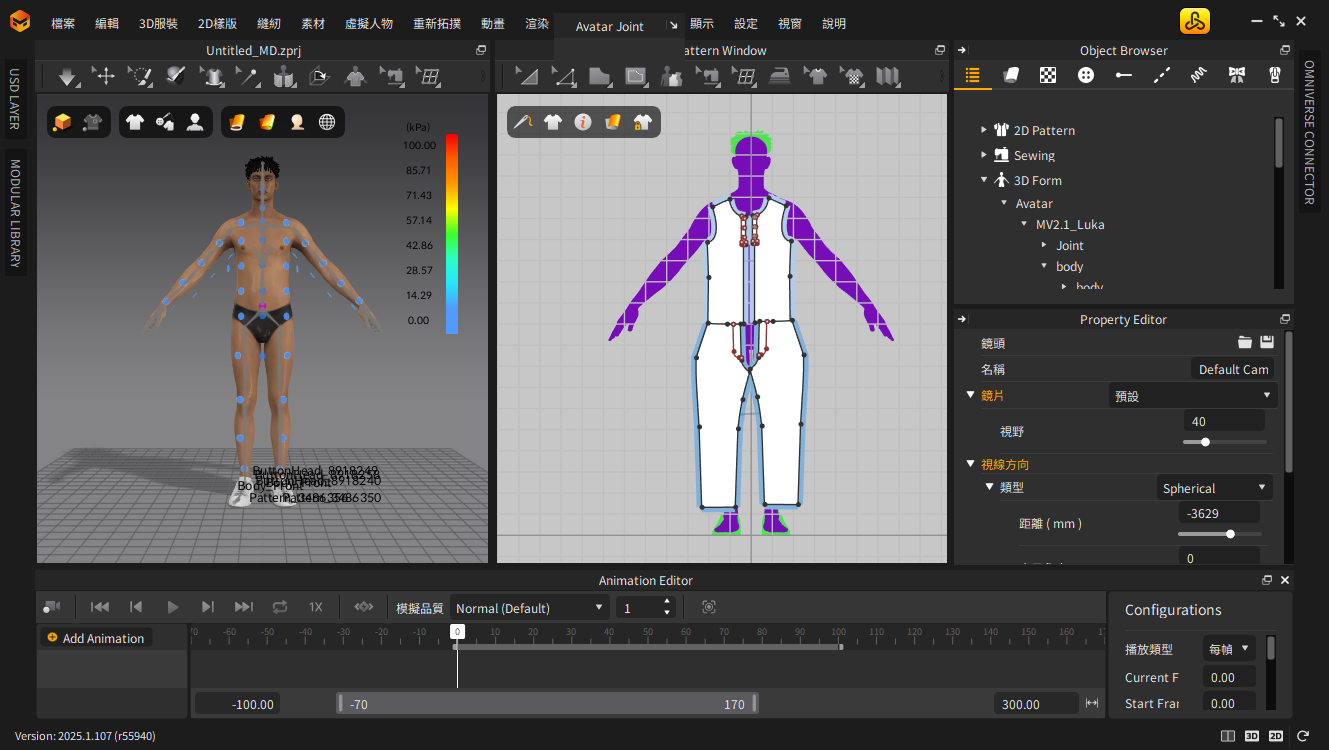
Task: Click the yellow Omniverse logo icon in title bar
Action: tap(1195, 21)
